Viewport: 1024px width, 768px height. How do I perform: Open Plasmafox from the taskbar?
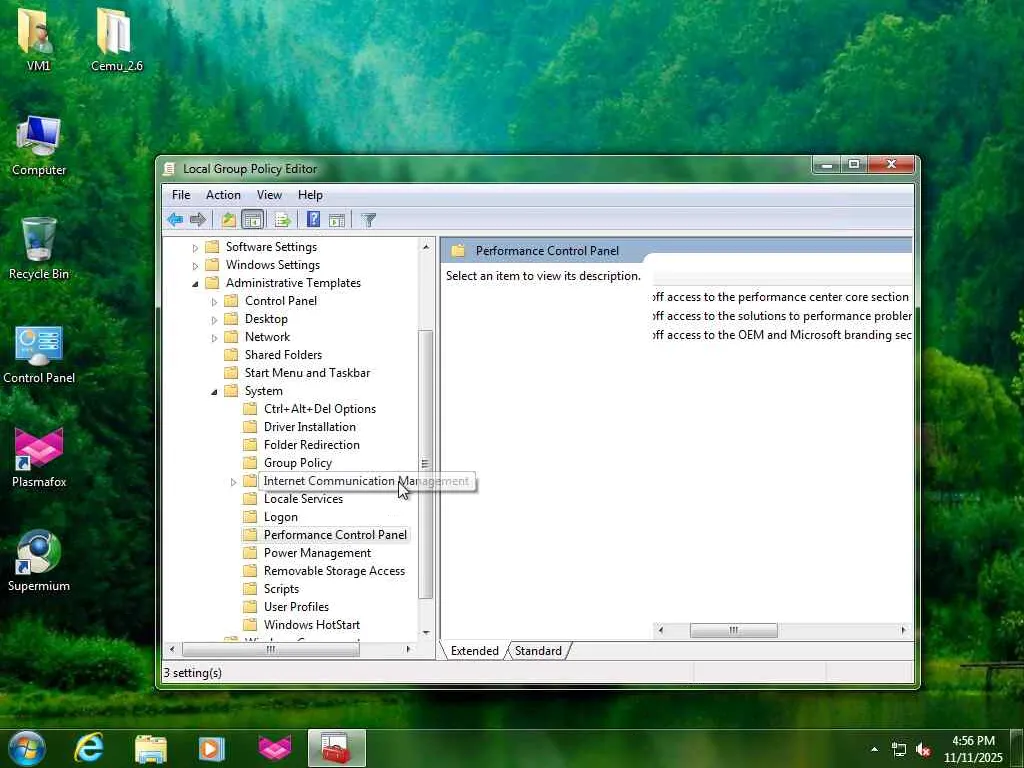(x=274, y=748)
